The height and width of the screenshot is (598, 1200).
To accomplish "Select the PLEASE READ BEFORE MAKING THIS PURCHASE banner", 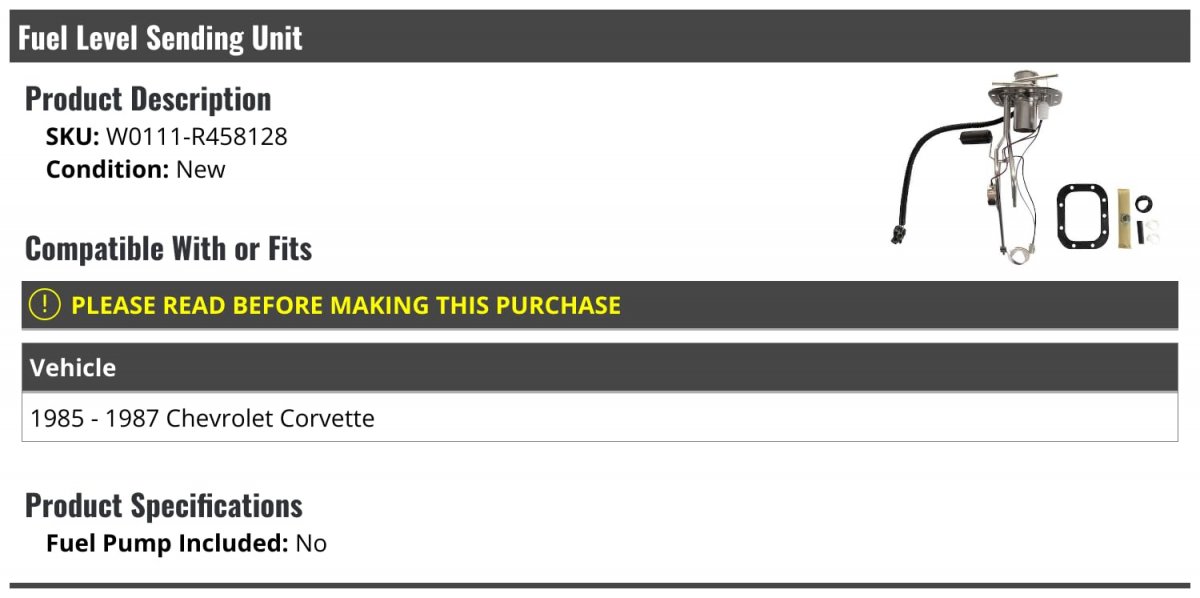I will pyautogui.click(x=600, y=305).
